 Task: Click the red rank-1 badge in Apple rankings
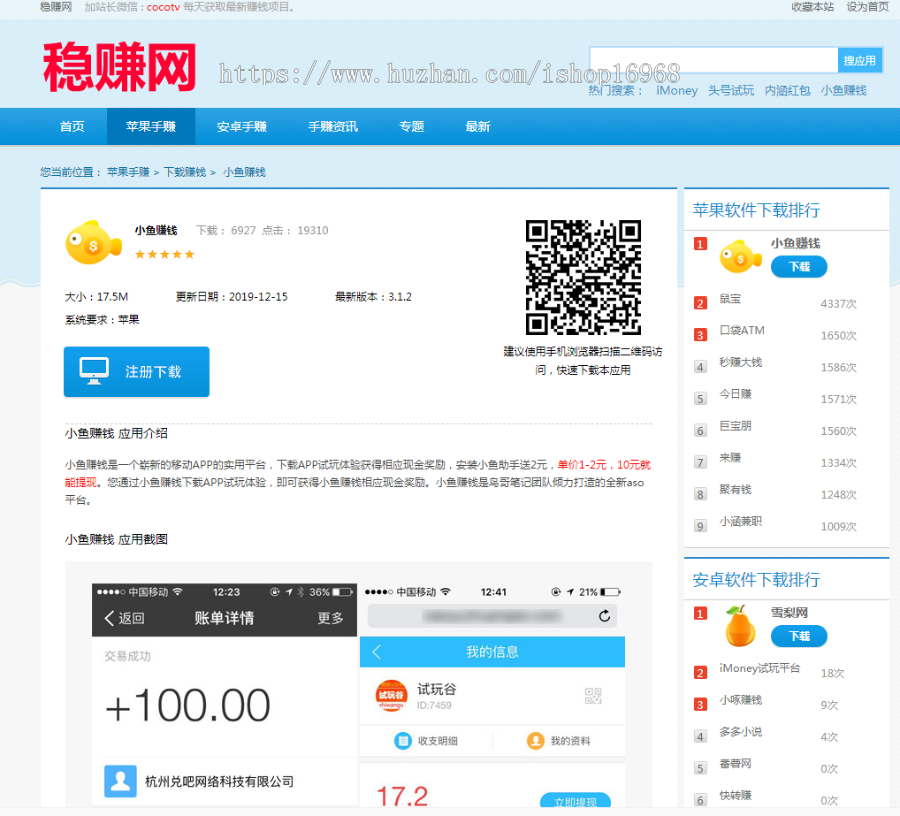pos(699,243)
